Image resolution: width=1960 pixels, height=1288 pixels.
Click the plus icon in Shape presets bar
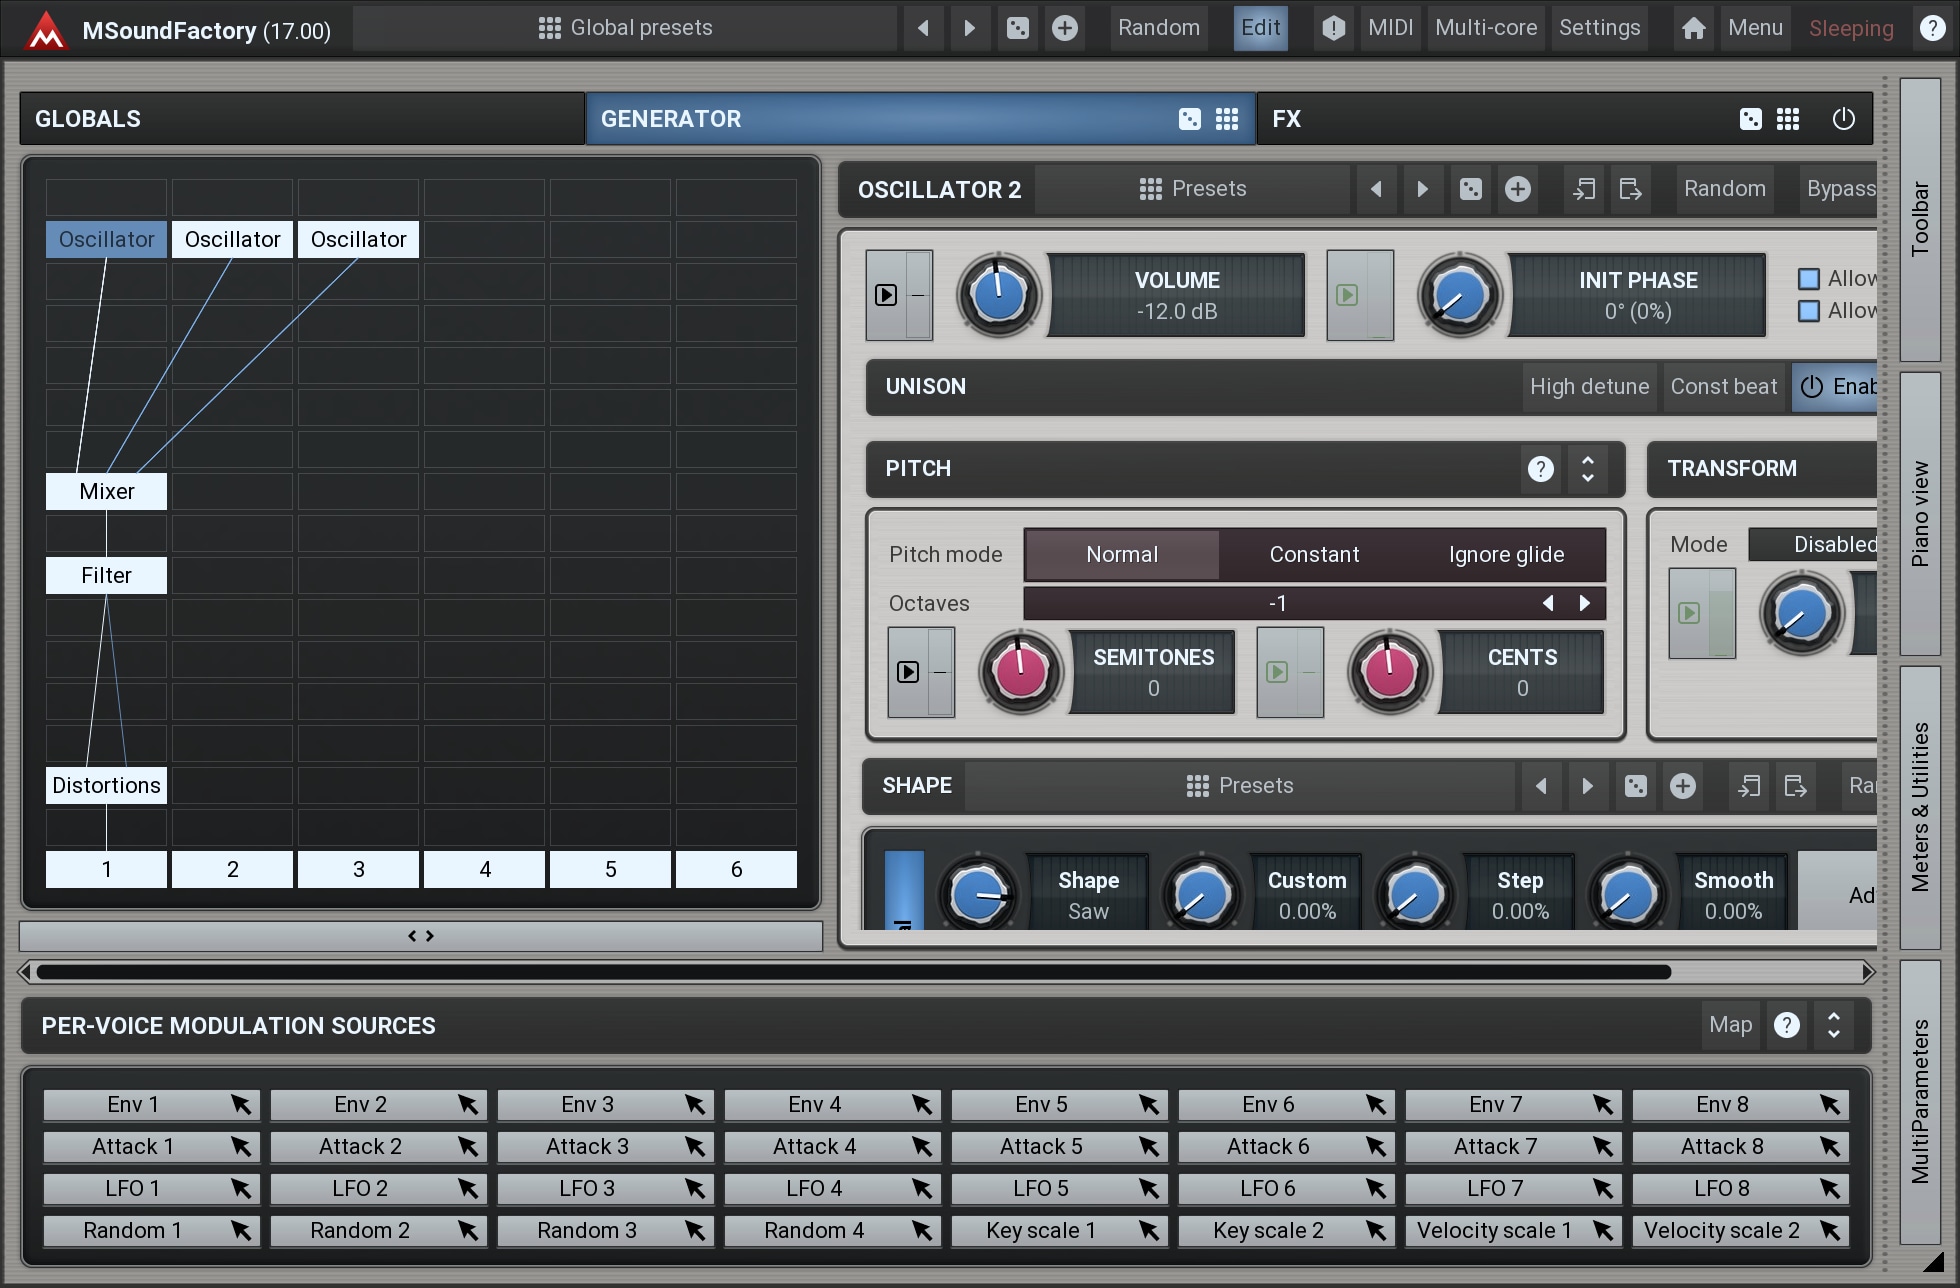pyautogui.click(x=1683, y=786)
